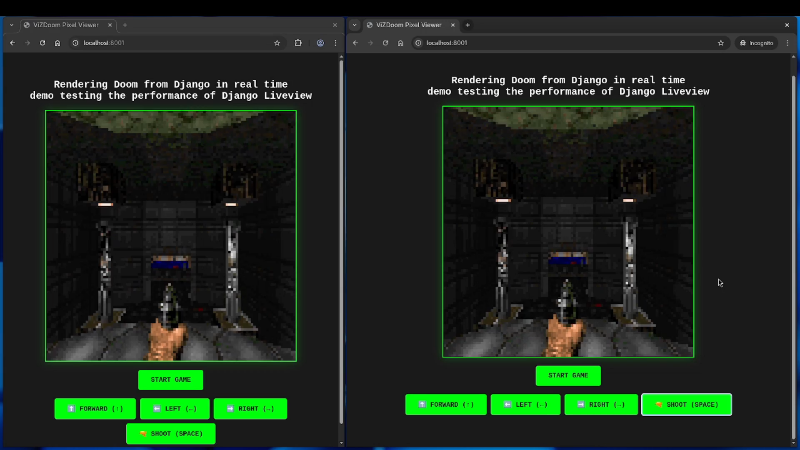The width and height of the screenshot is (800, 450).
Task: Reload the page in right incognito browser
Action: (x=385, y=43)
